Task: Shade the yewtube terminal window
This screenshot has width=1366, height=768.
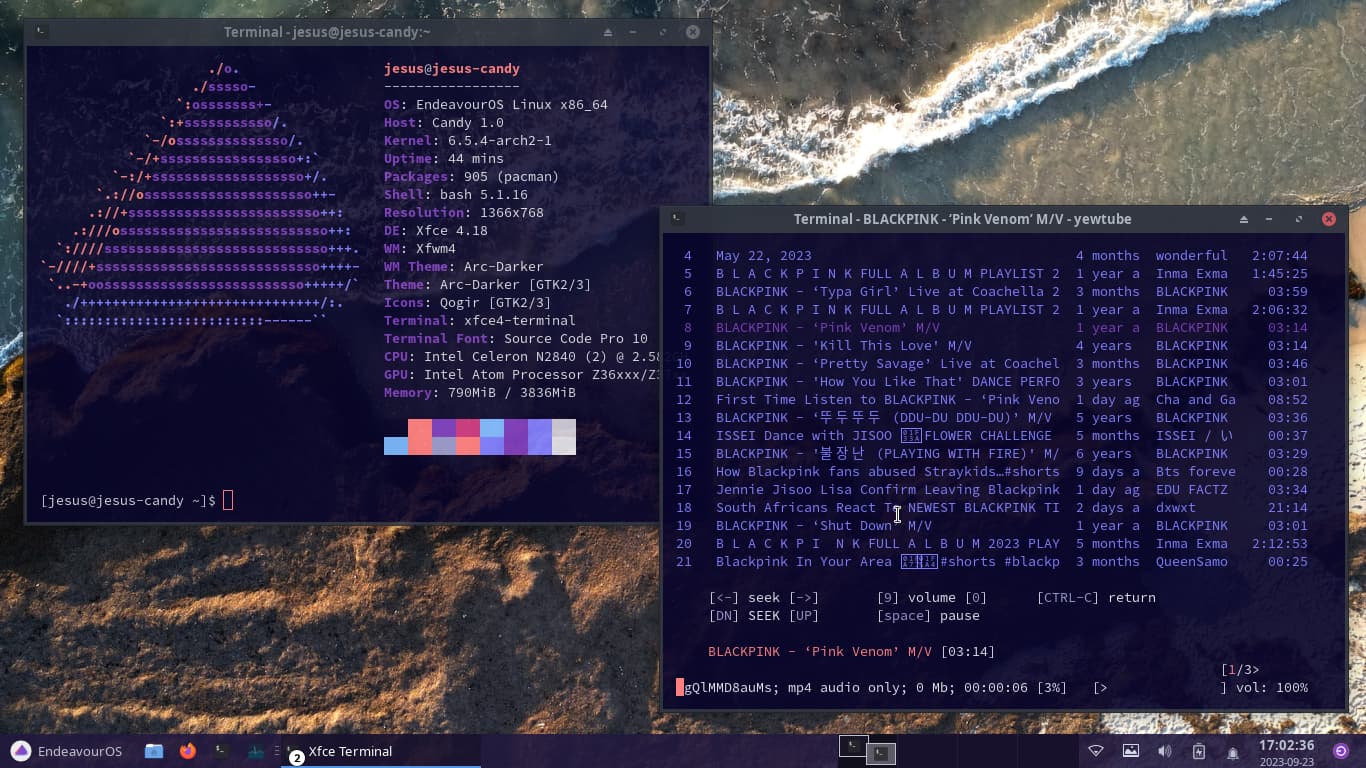Action: tap(1244, 219)
